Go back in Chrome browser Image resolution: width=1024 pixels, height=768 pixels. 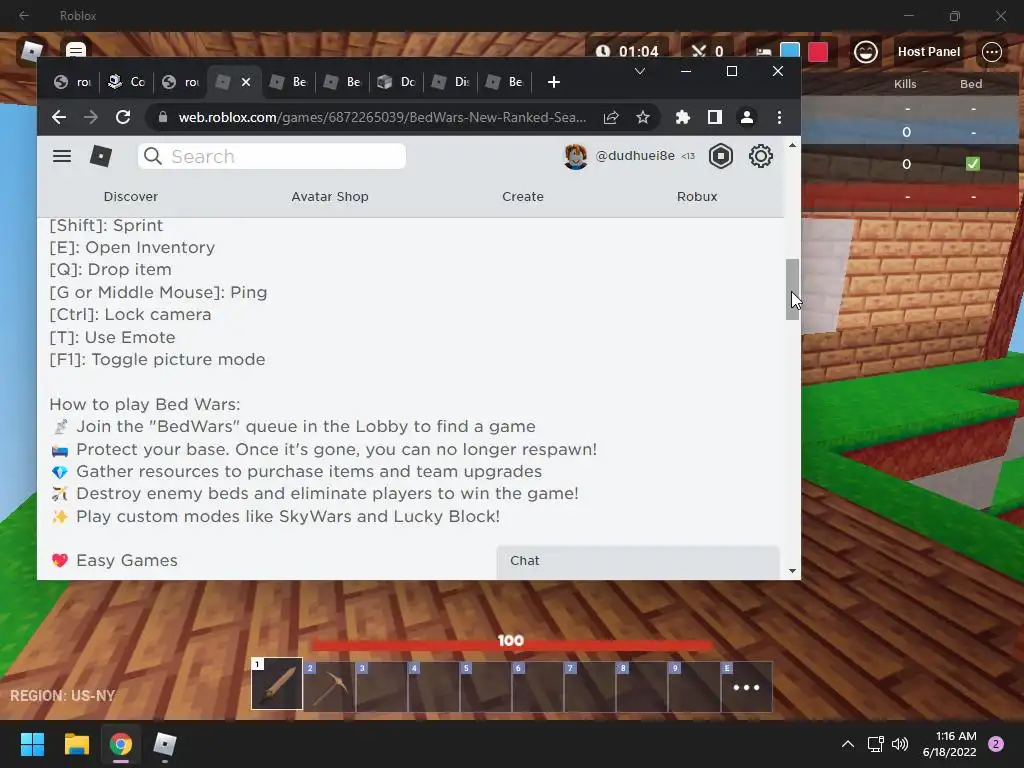[x=59, y=117]
